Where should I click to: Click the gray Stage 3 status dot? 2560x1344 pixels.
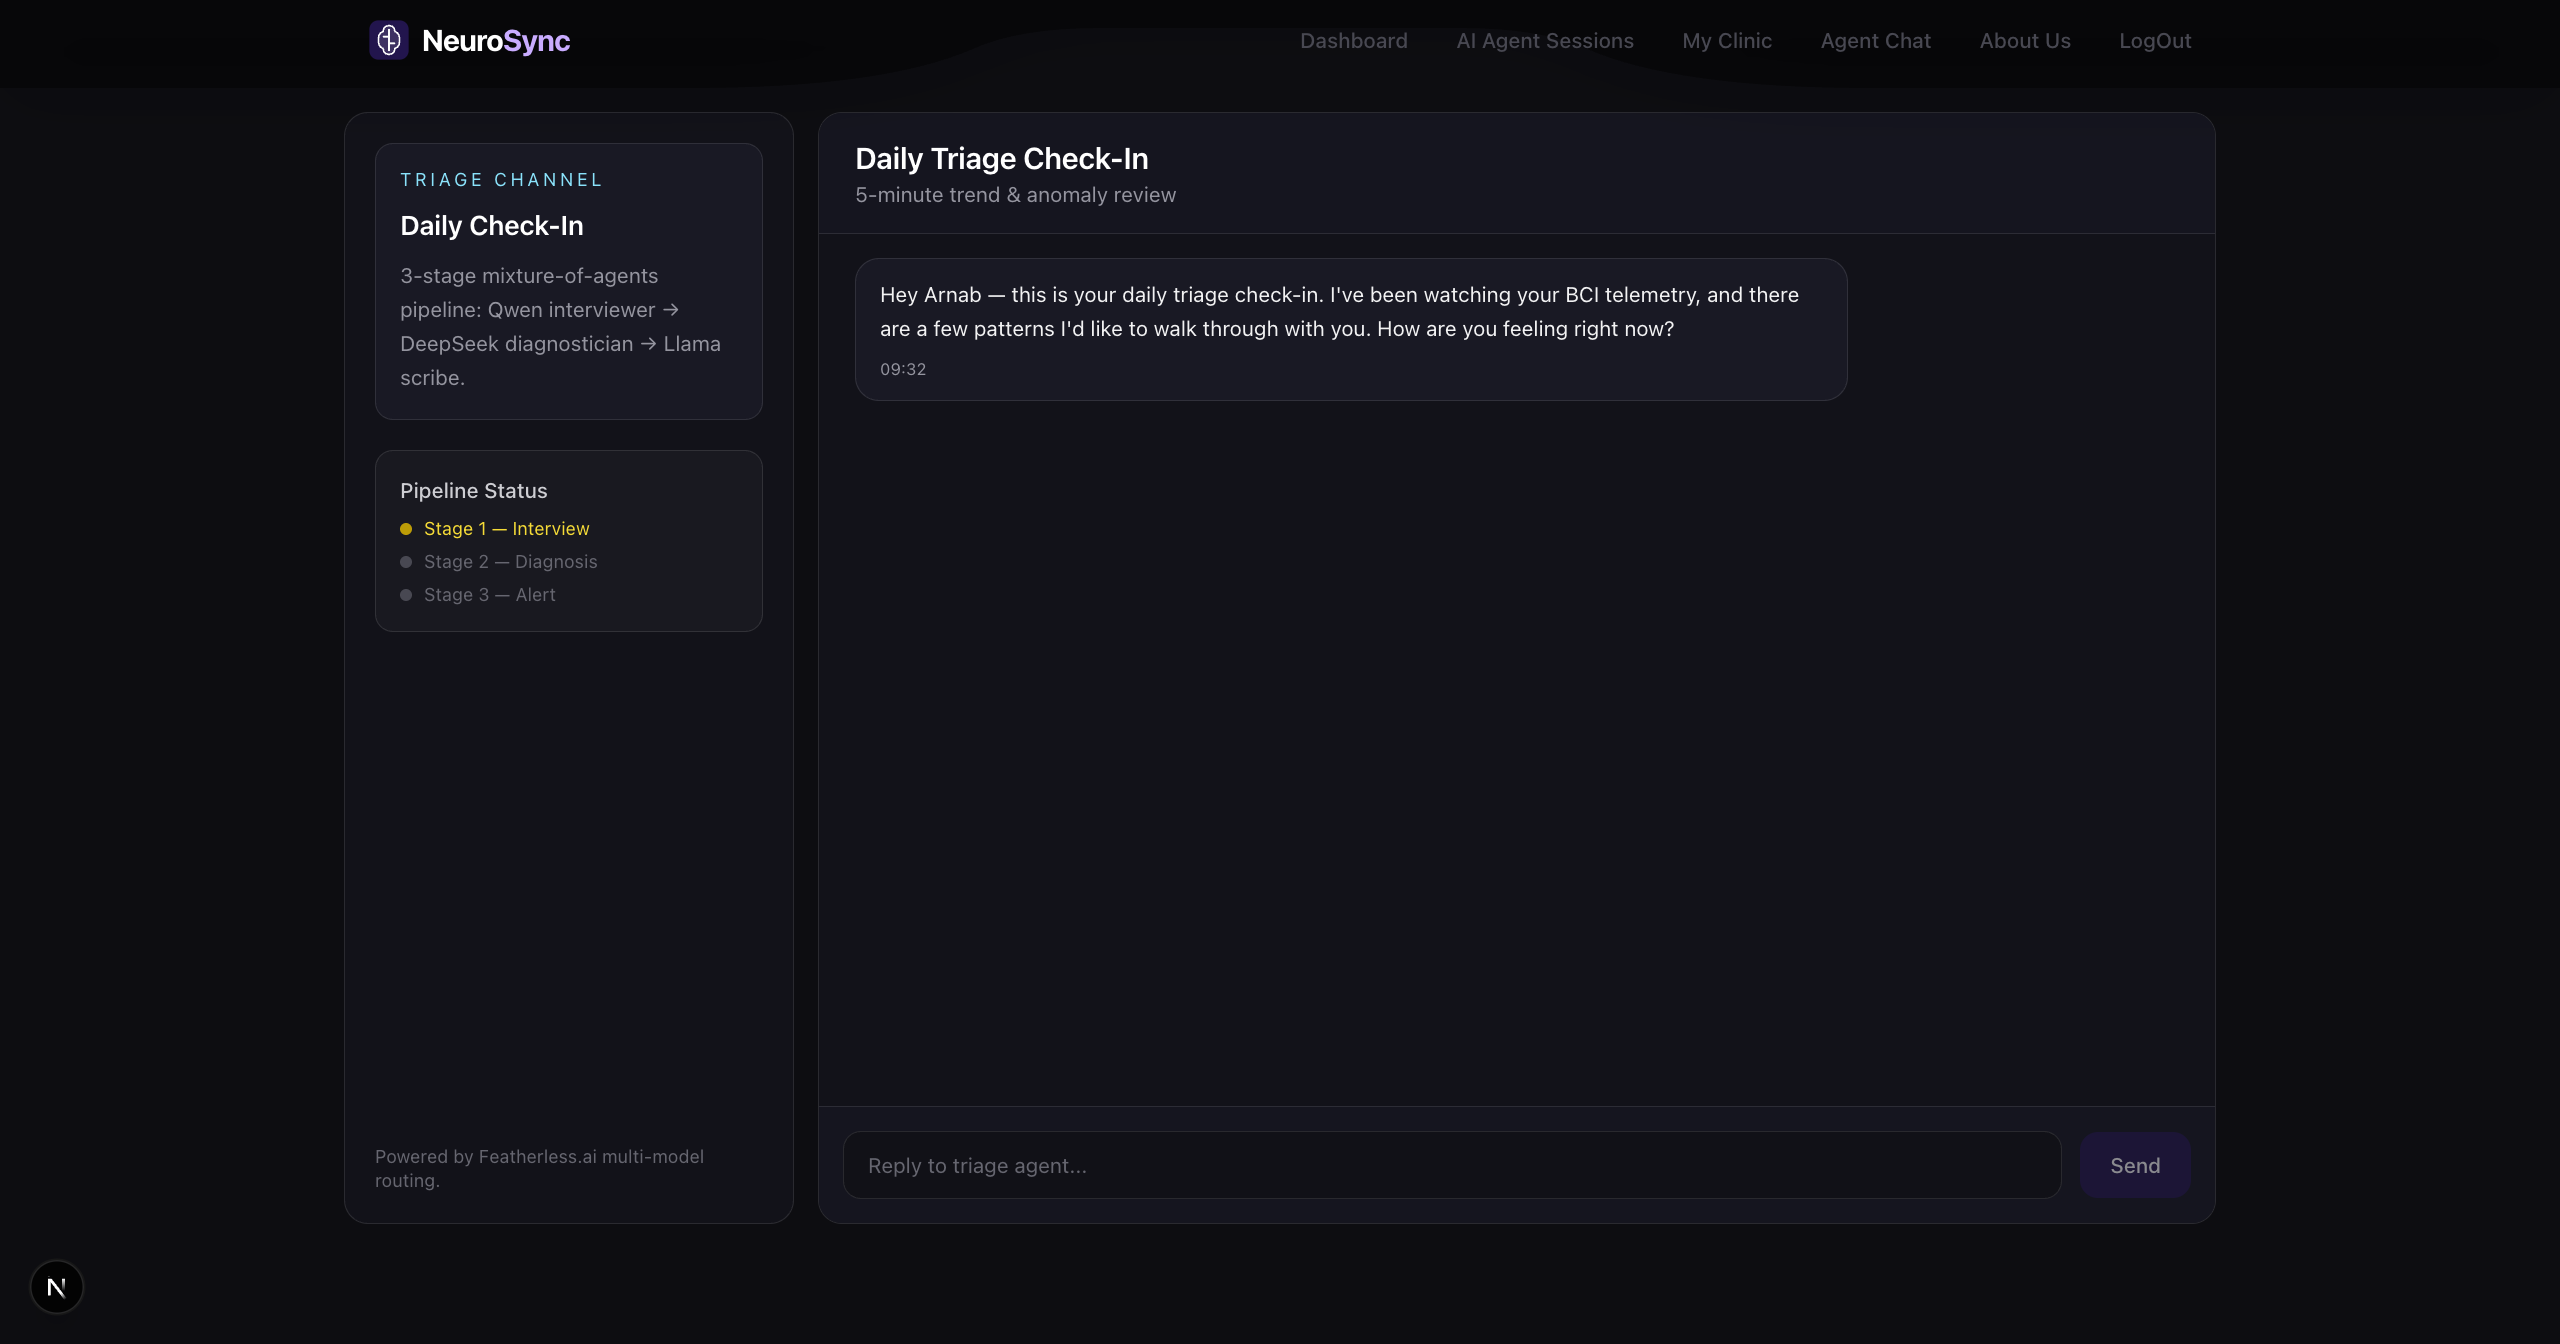click(406, 595)
